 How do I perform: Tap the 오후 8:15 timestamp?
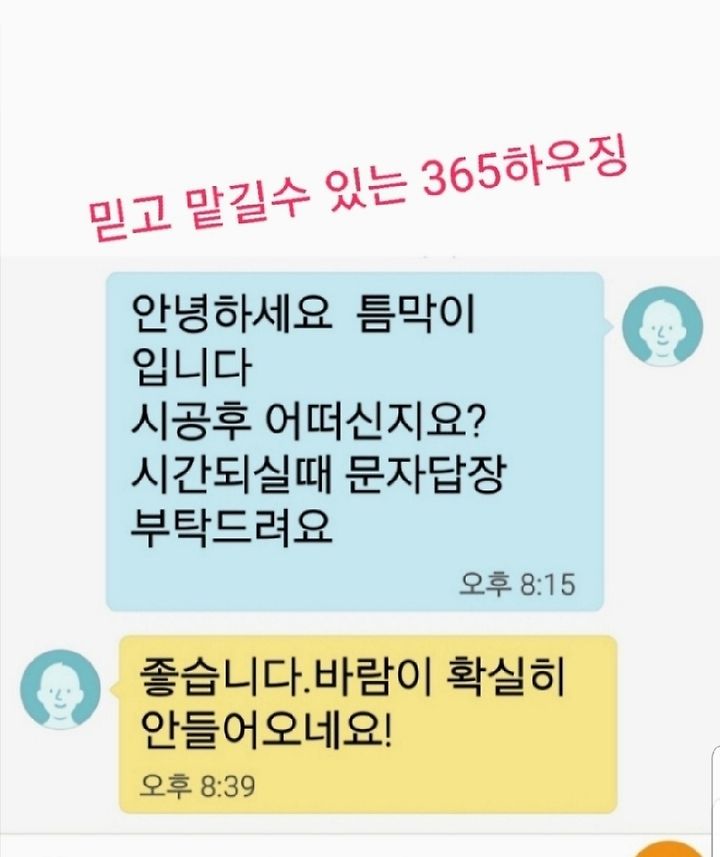point(517,584)
